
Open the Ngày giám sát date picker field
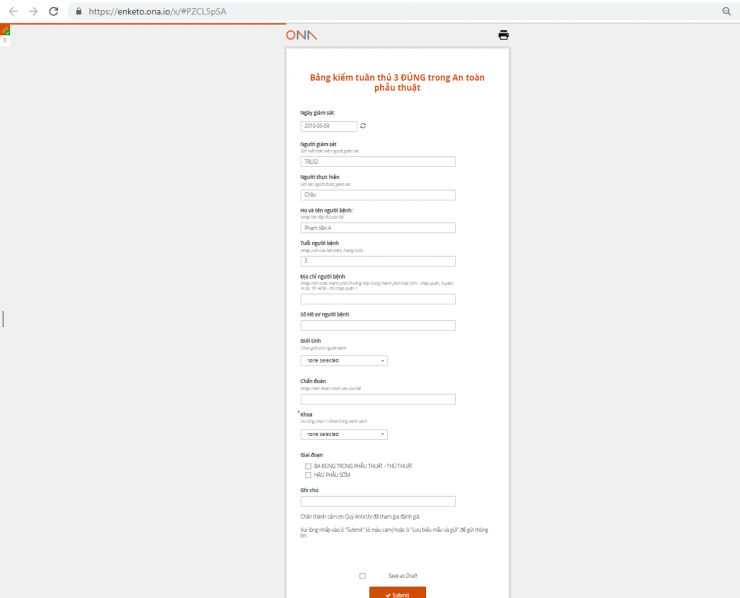[x=328, y=126]
